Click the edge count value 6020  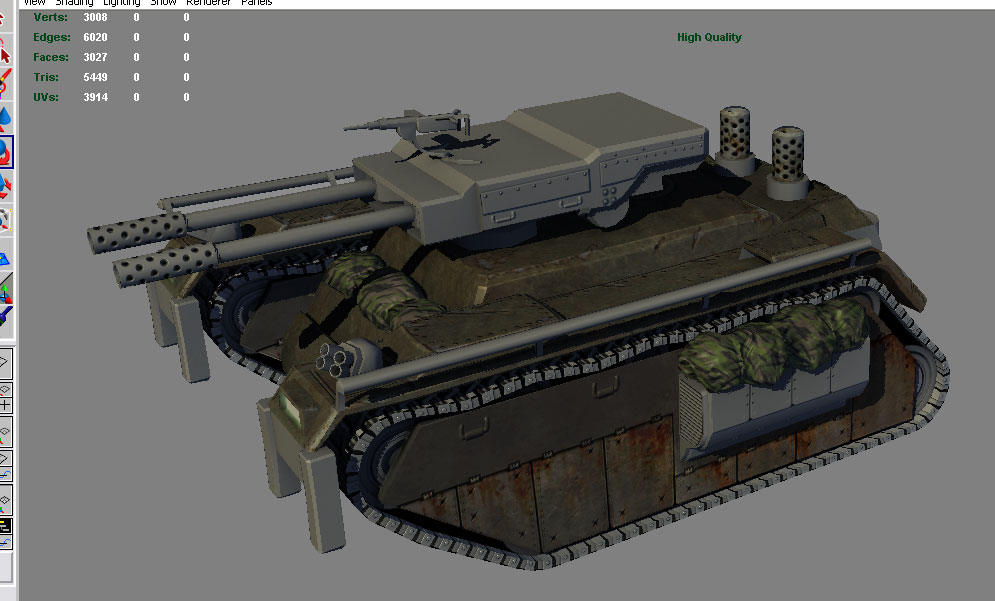tap(95, 37)
